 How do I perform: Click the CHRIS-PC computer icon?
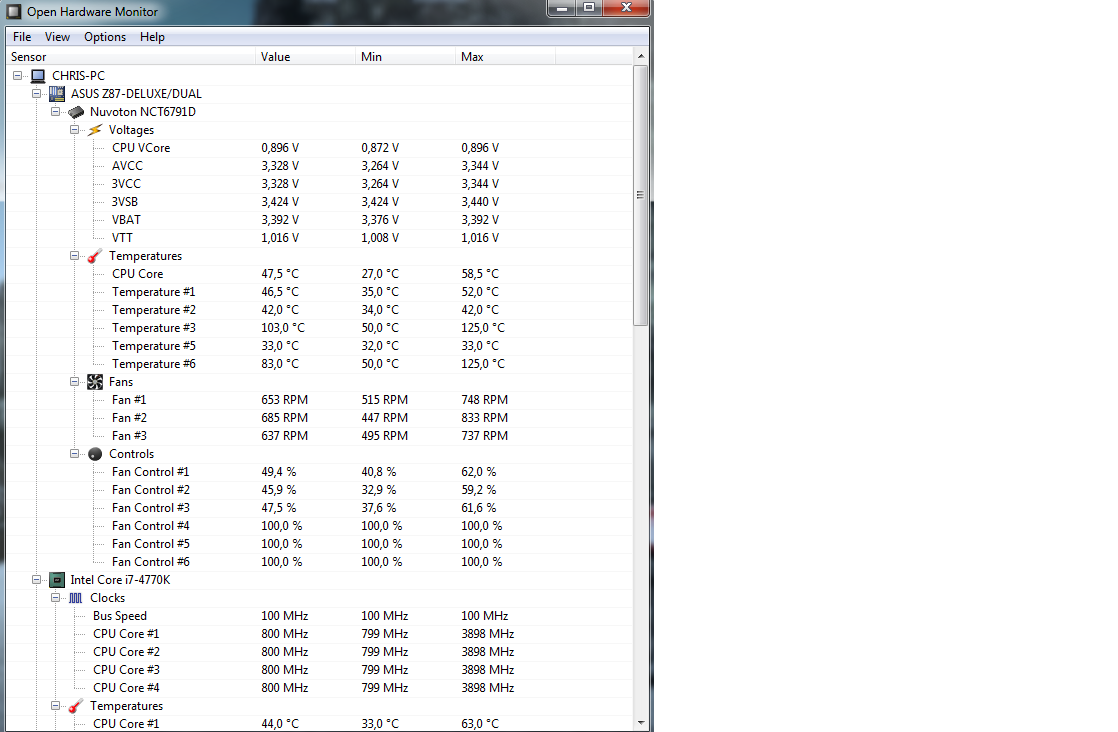click(39, 76)
